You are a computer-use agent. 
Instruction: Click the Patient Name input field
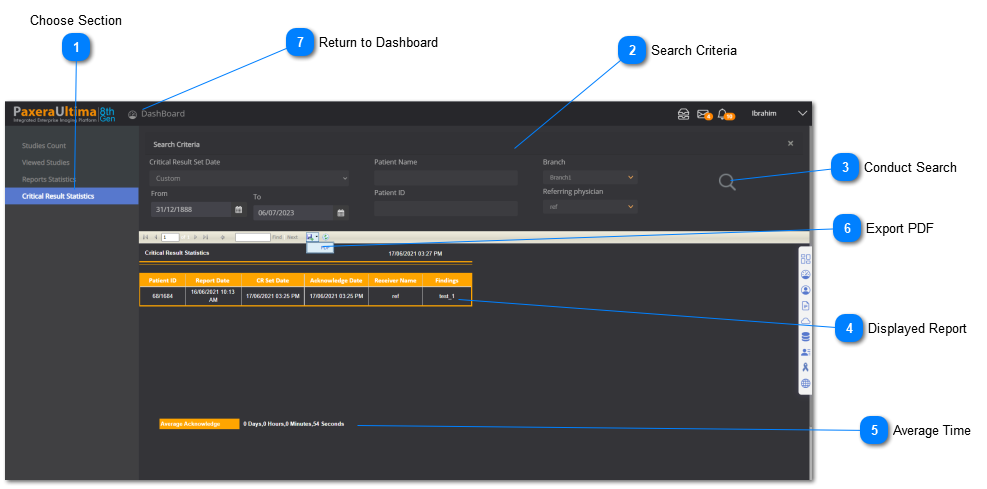446,178
